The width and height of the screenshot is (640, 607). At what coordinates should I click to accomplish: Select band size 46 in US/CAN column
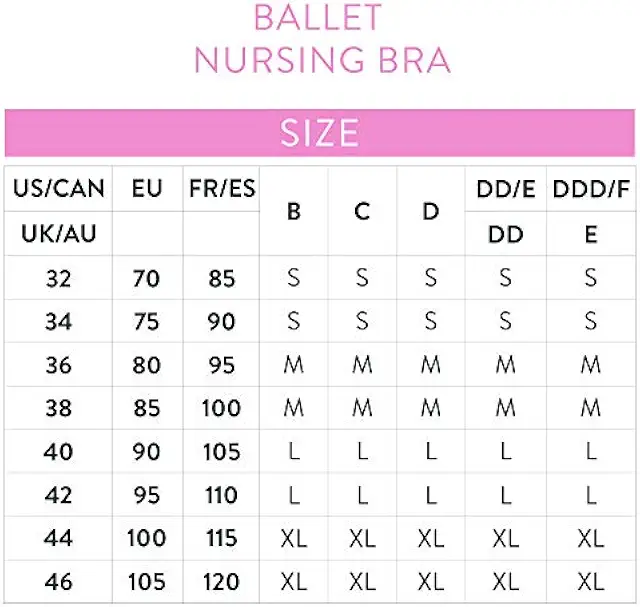pos(59,582)
